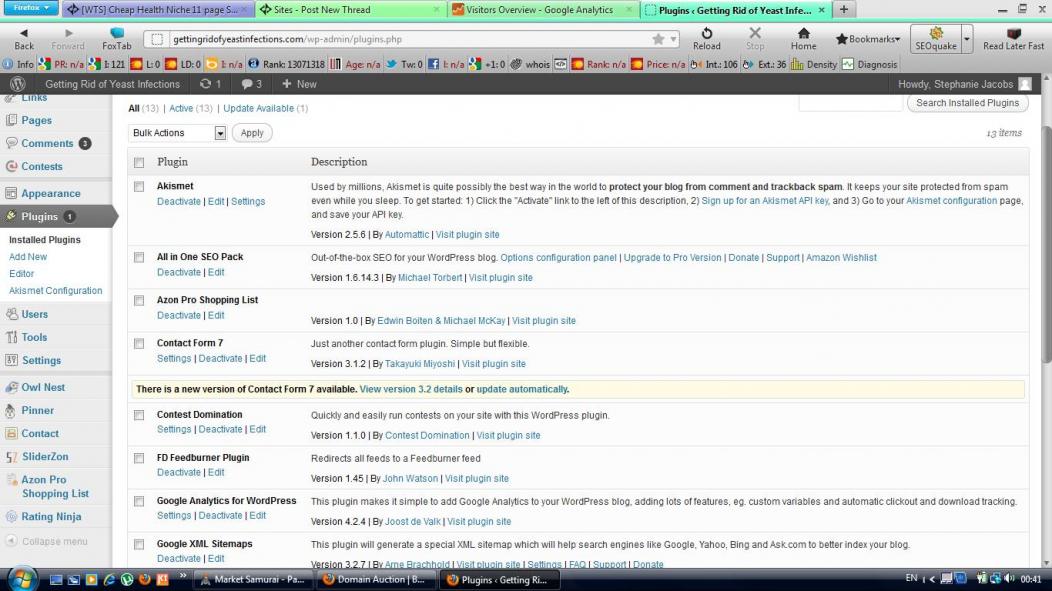Open the URL bar history dropdown arrow
This screenshot has height=591, width=1052.
[673, 40]
